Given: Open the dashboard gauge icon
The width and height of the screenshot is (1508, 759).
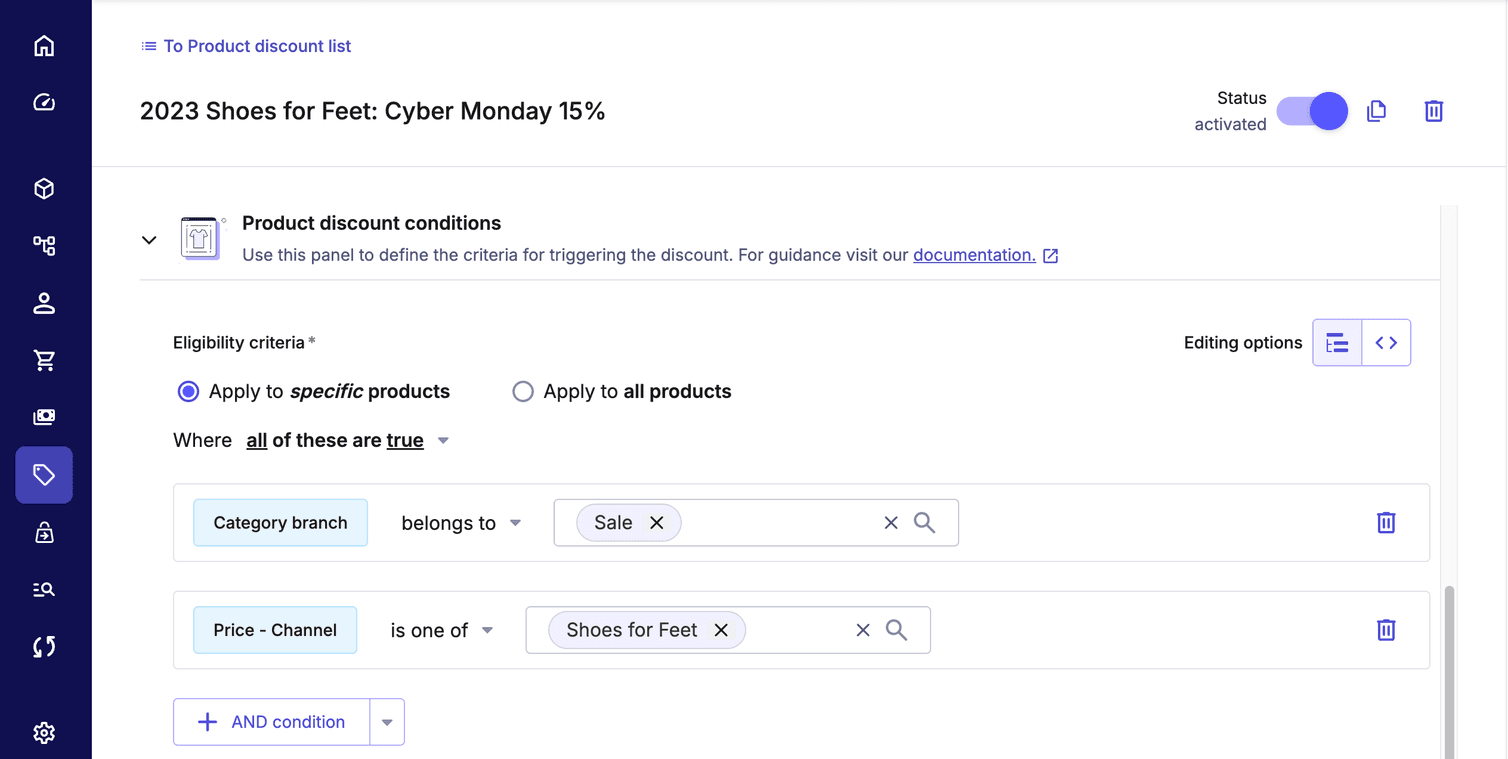Looking at the screenshot, I should (x=44, y=102).
